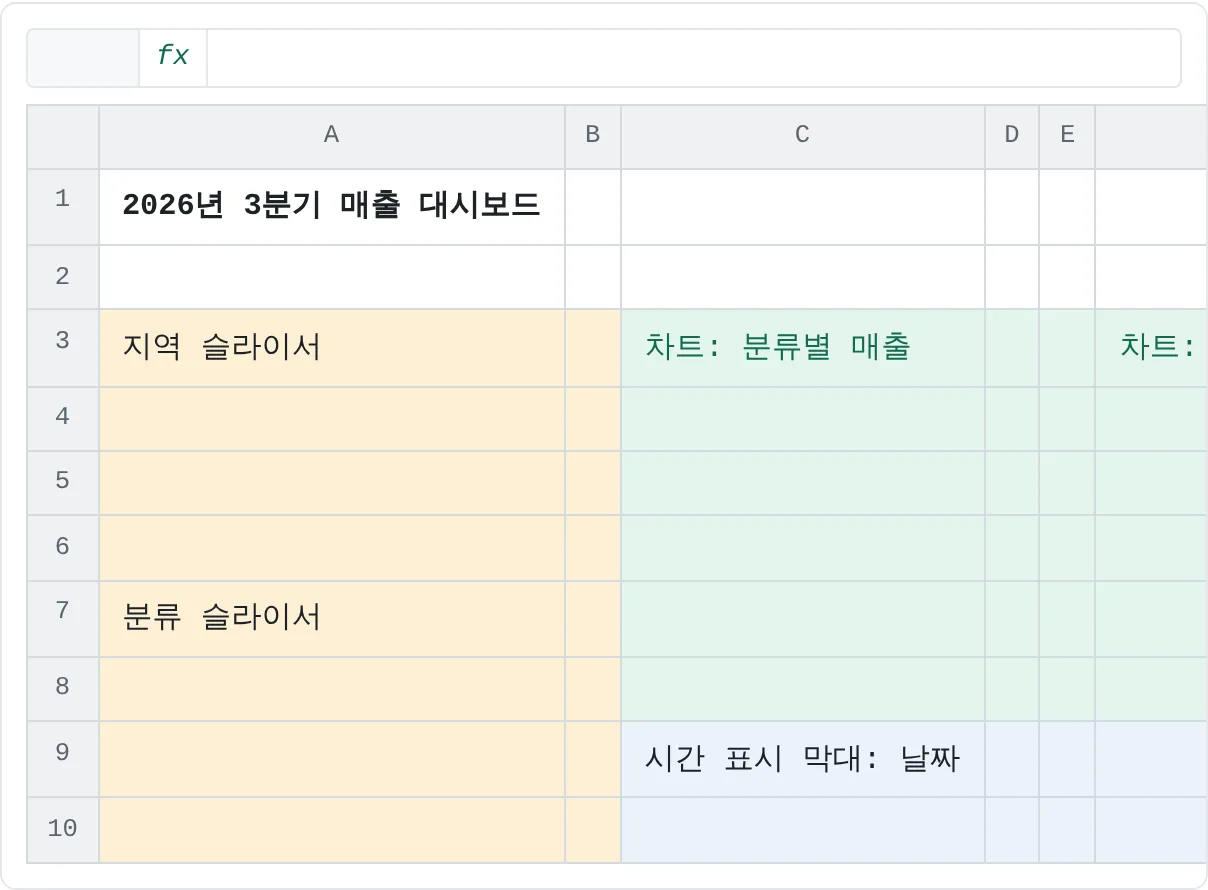Select row 2 header
Screen dimensions: 1208x890
pyautogui.click(x=63, y=277)
